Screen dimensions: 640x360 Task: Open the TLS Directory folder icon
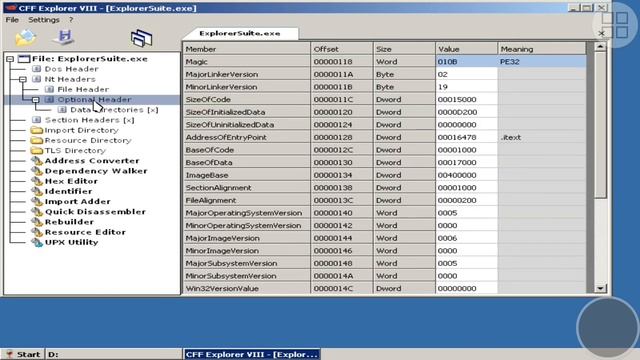point(37,150)
